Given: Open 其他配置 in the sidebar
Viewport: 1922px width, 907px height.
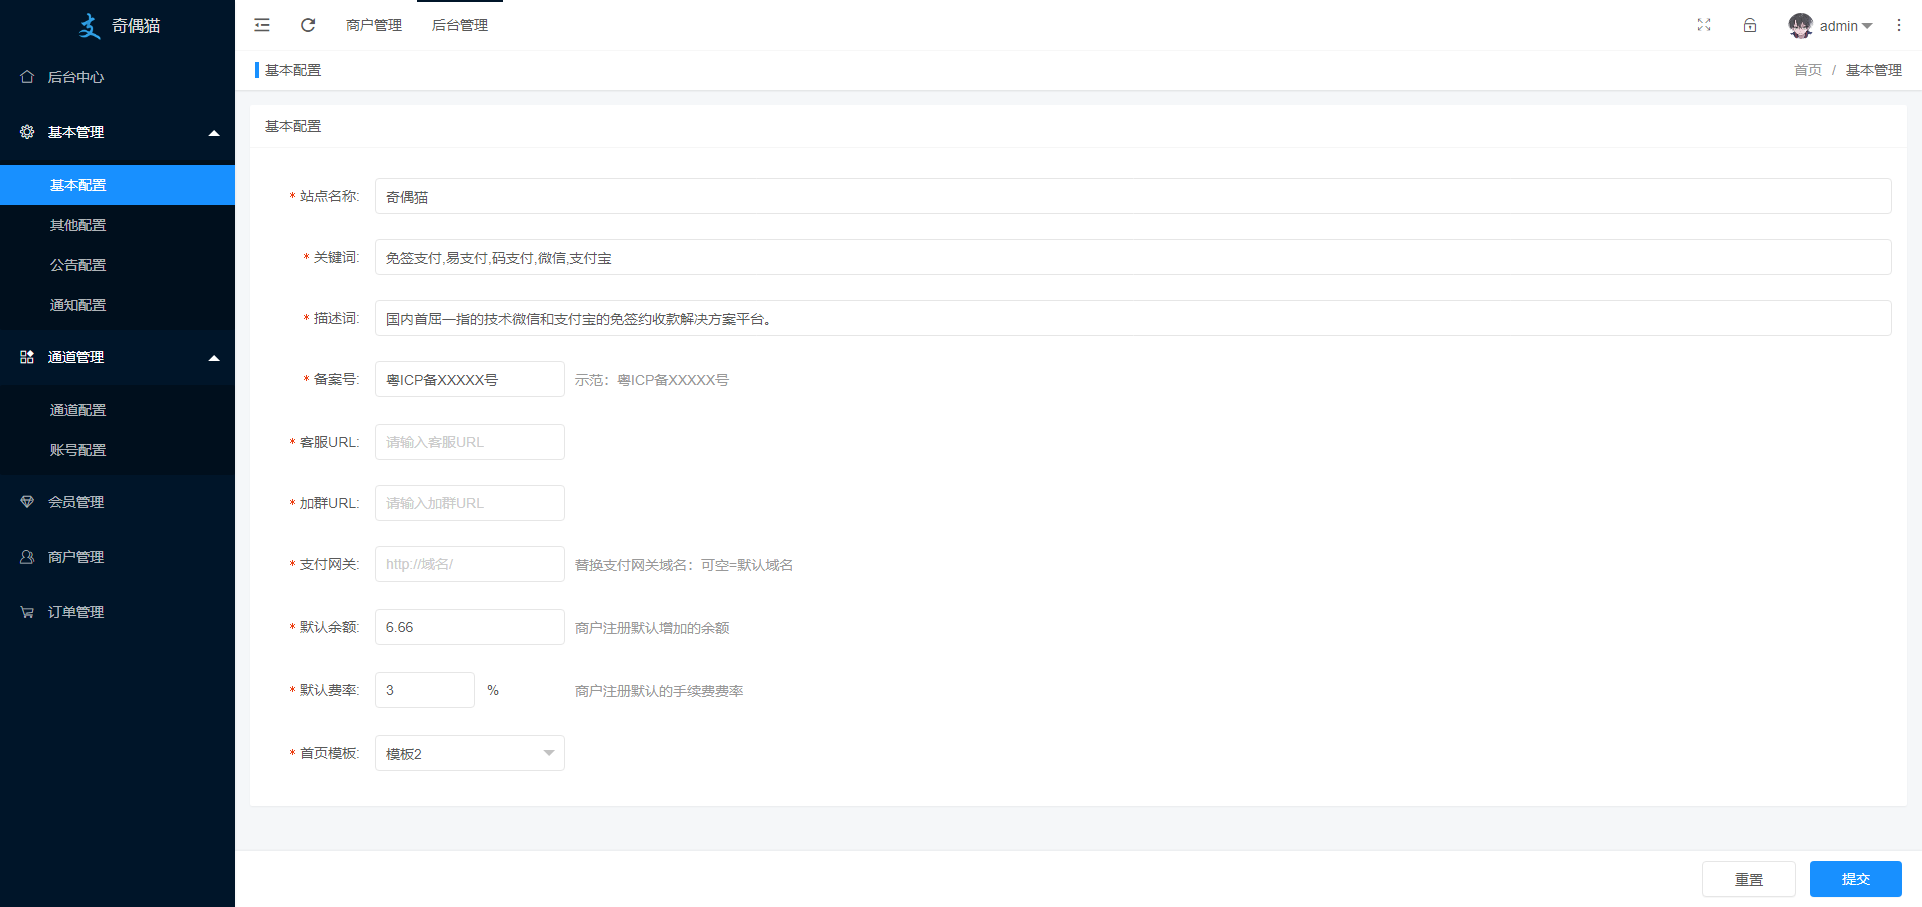Looking at the screenshot, I should coord(117,225).
